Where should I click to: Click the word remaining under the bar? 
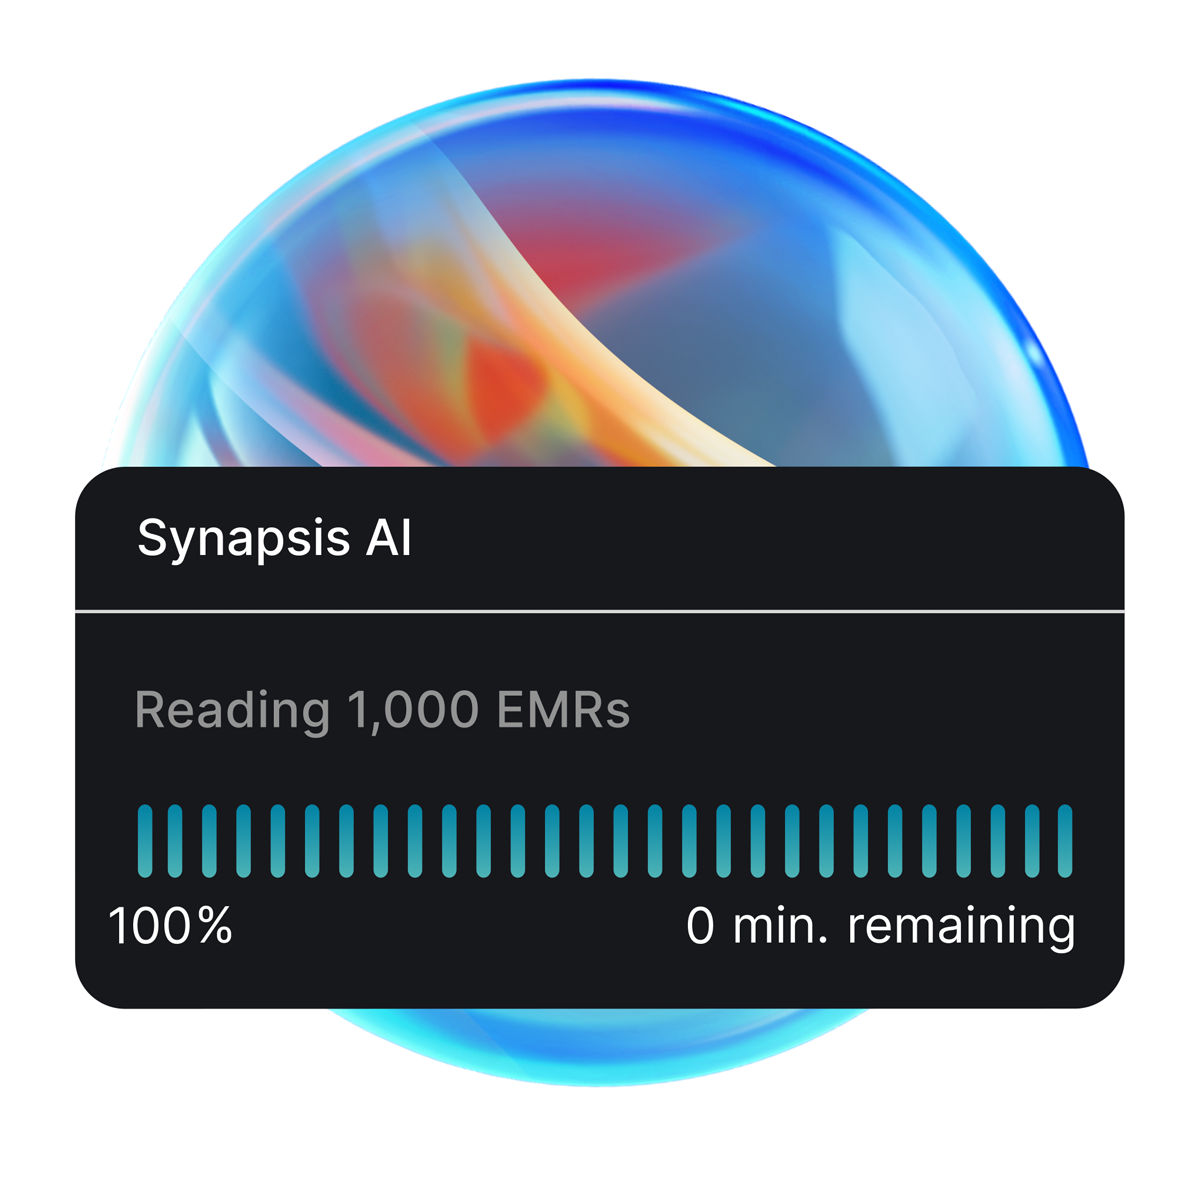pyautogui.click(x=961, y=926)
